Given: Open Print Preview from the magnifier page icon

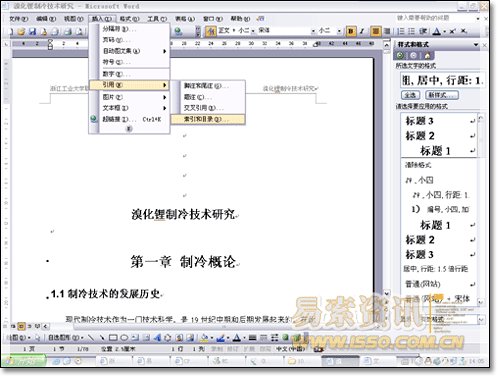Looking at the screenshot, I should [79, 32].
